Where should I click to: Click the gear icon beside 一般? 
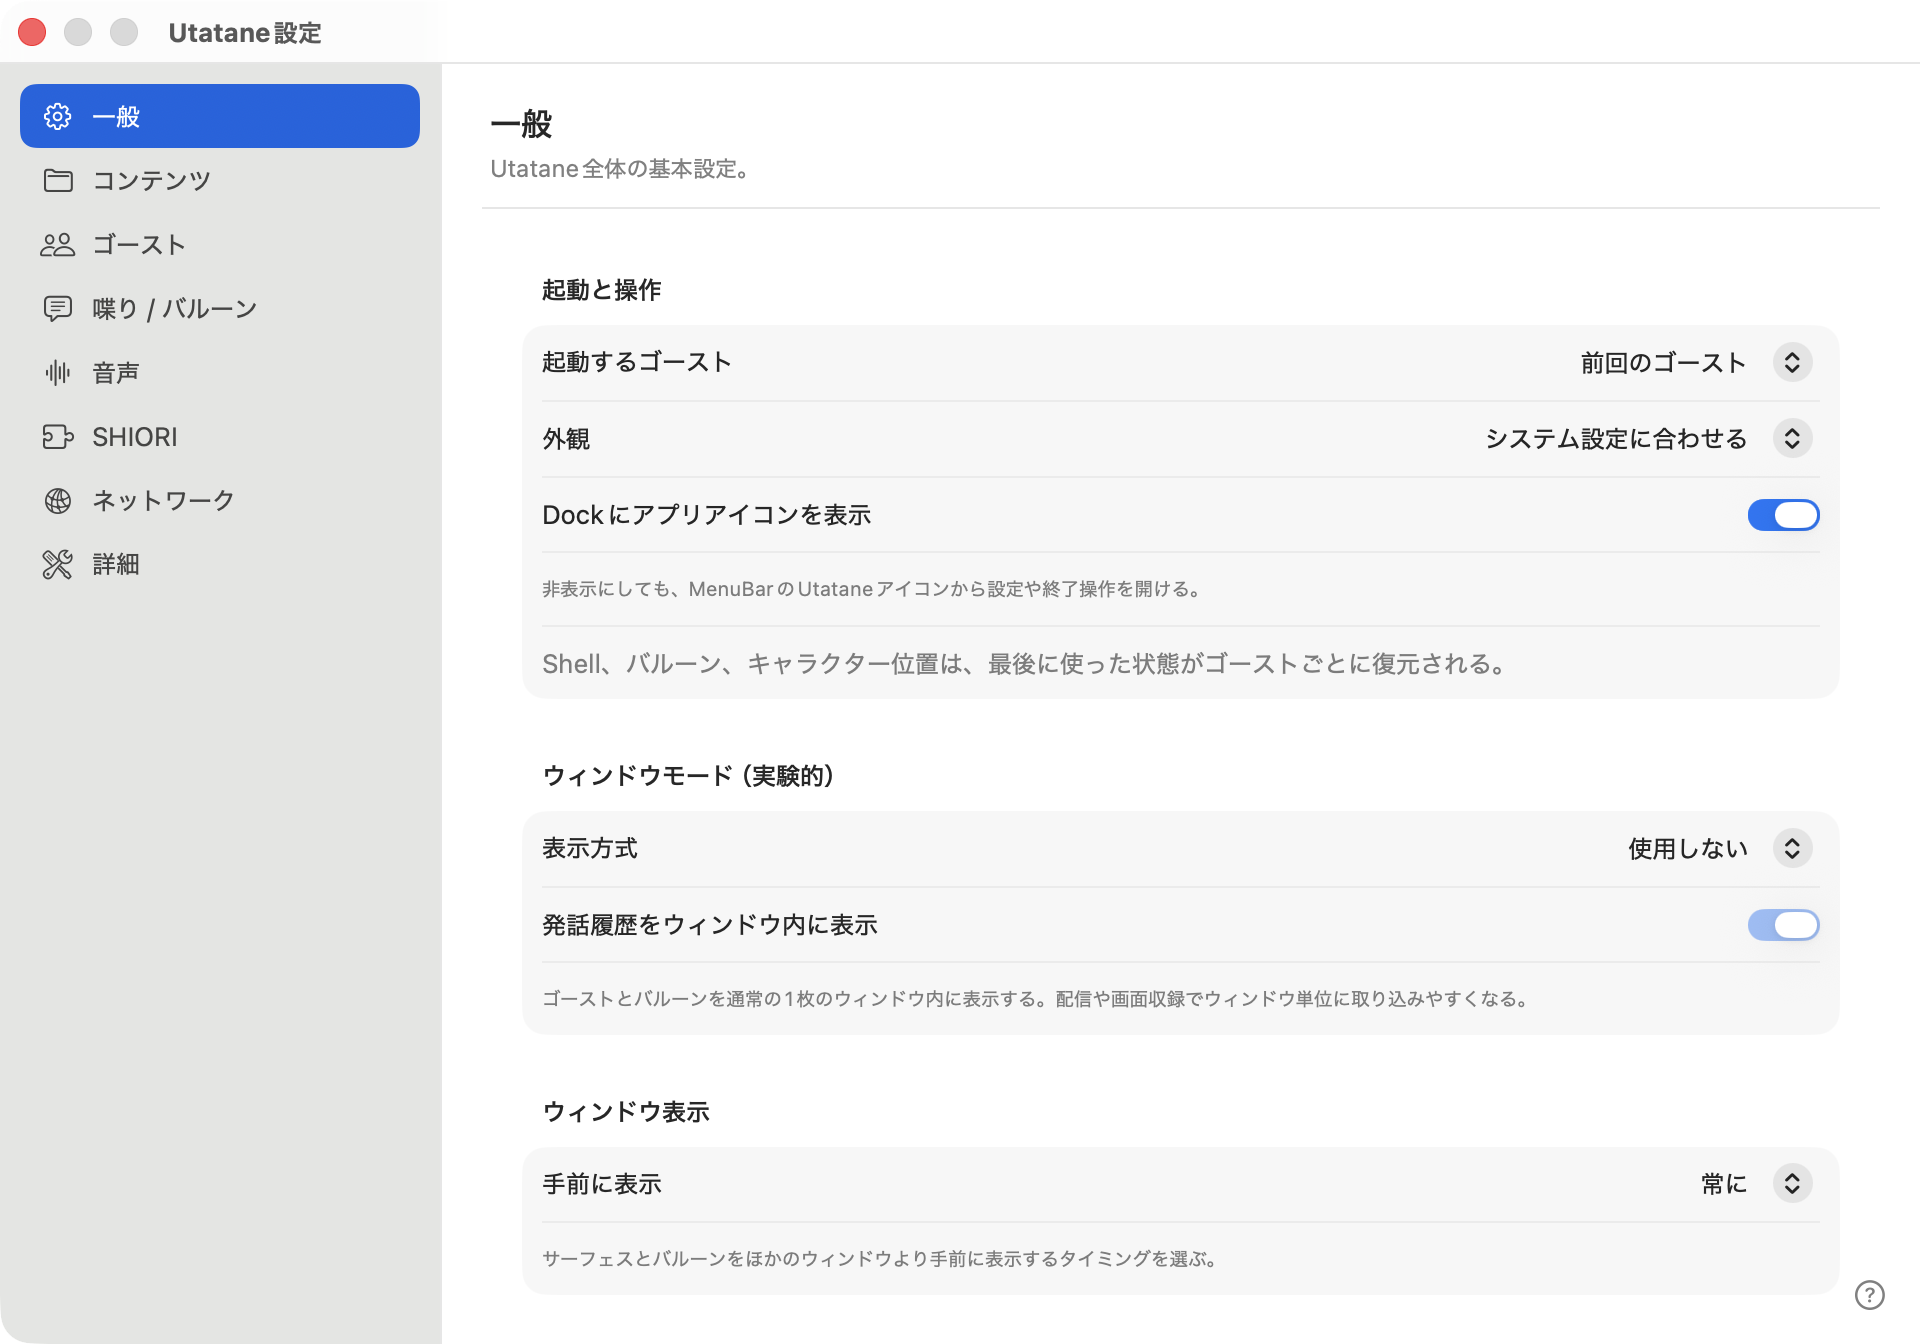pyautogui.click(x=58, y=116)
